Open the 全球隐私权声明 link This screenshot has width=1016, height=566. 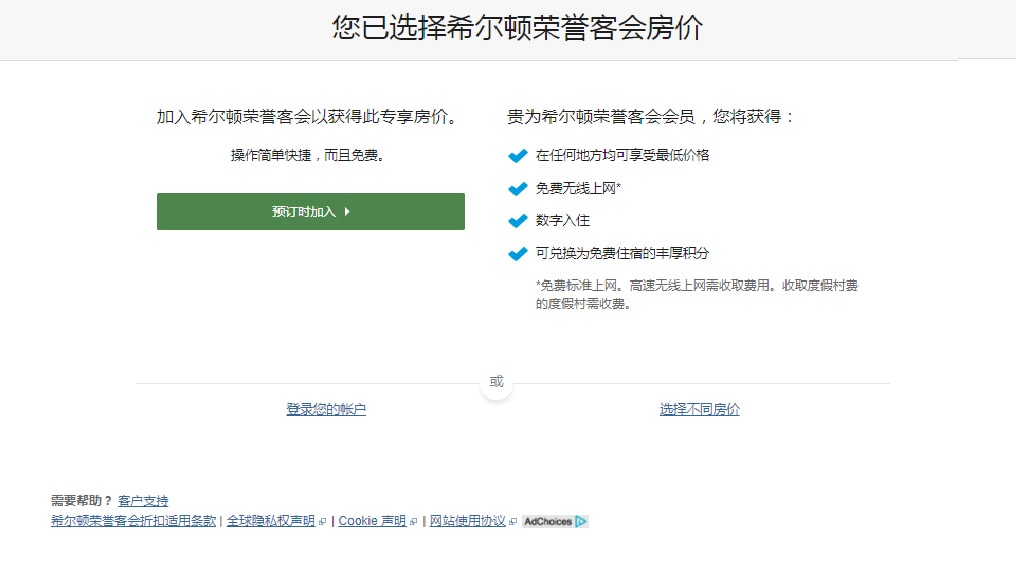click(271, 521)
